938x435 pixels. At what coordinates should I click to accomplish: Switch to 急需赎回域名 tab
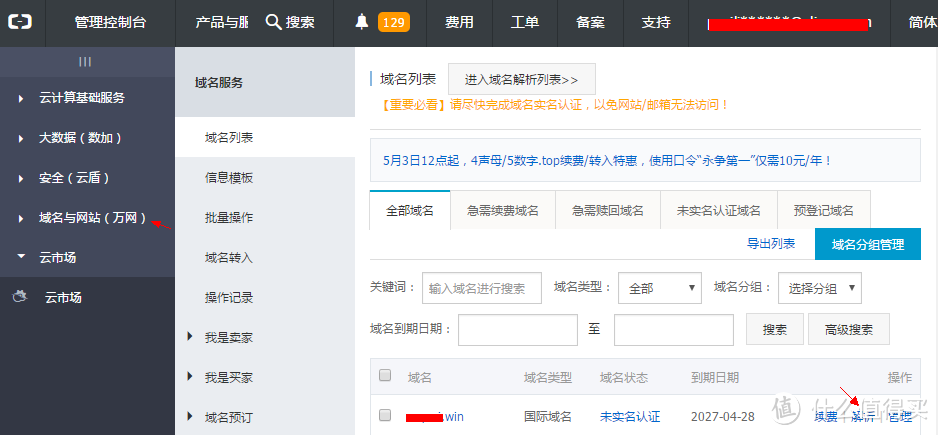click(608, 211)
